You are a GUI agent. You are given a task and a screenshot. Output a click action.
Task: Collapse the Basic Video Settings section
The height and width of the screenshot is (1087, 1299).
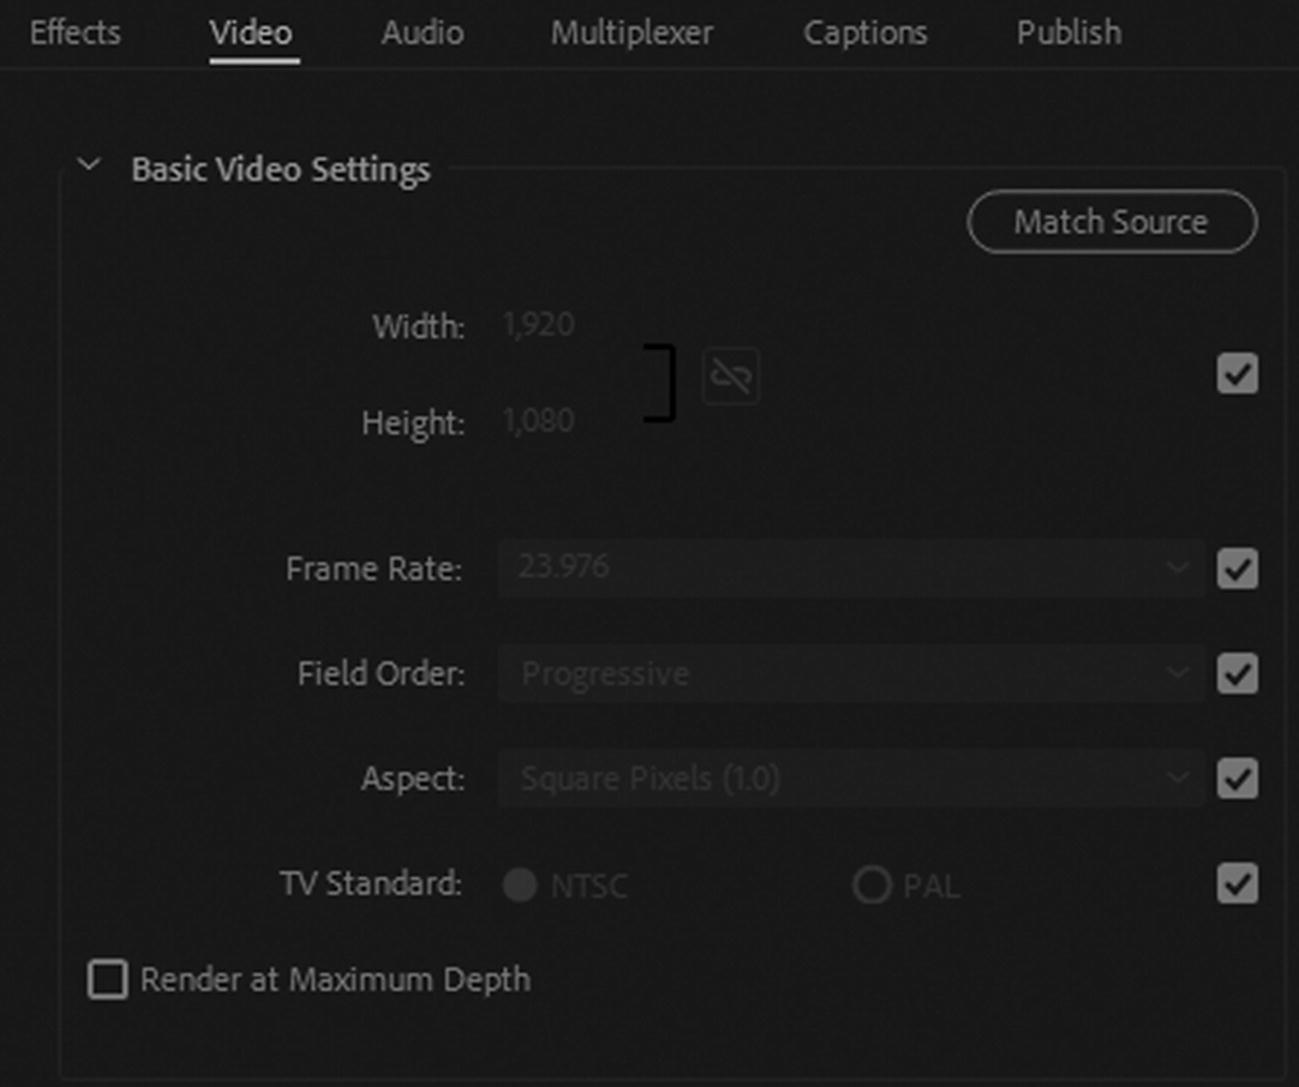(89, 165)
